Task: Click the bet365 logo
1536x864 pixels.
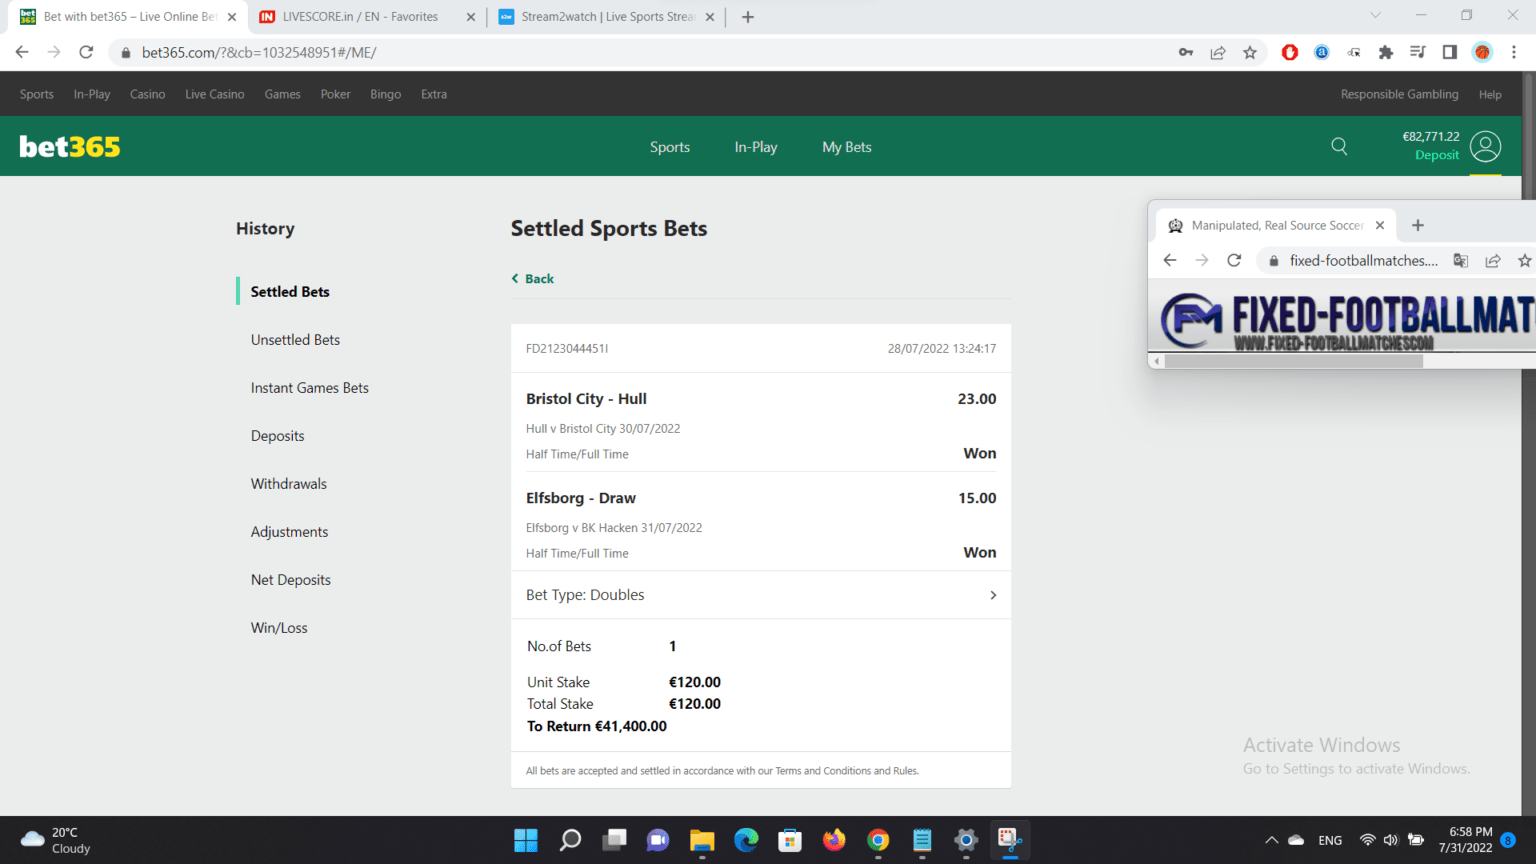Action: 70,147
